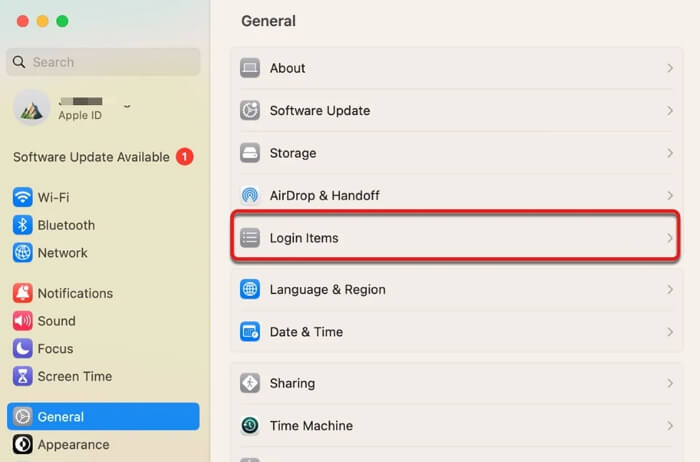
Task: Click the yellow minimize window button
Action: [42, 21]
